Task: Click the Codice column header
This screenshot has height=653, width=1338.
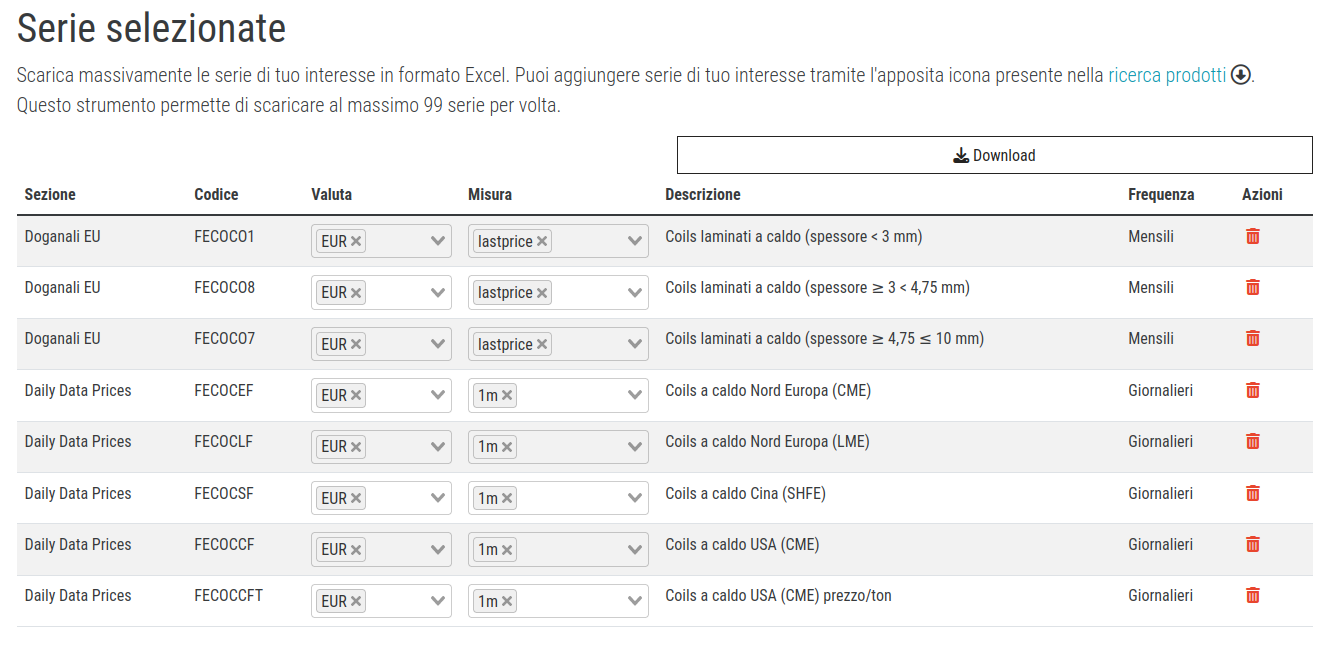Action: [x=216, y=194]
